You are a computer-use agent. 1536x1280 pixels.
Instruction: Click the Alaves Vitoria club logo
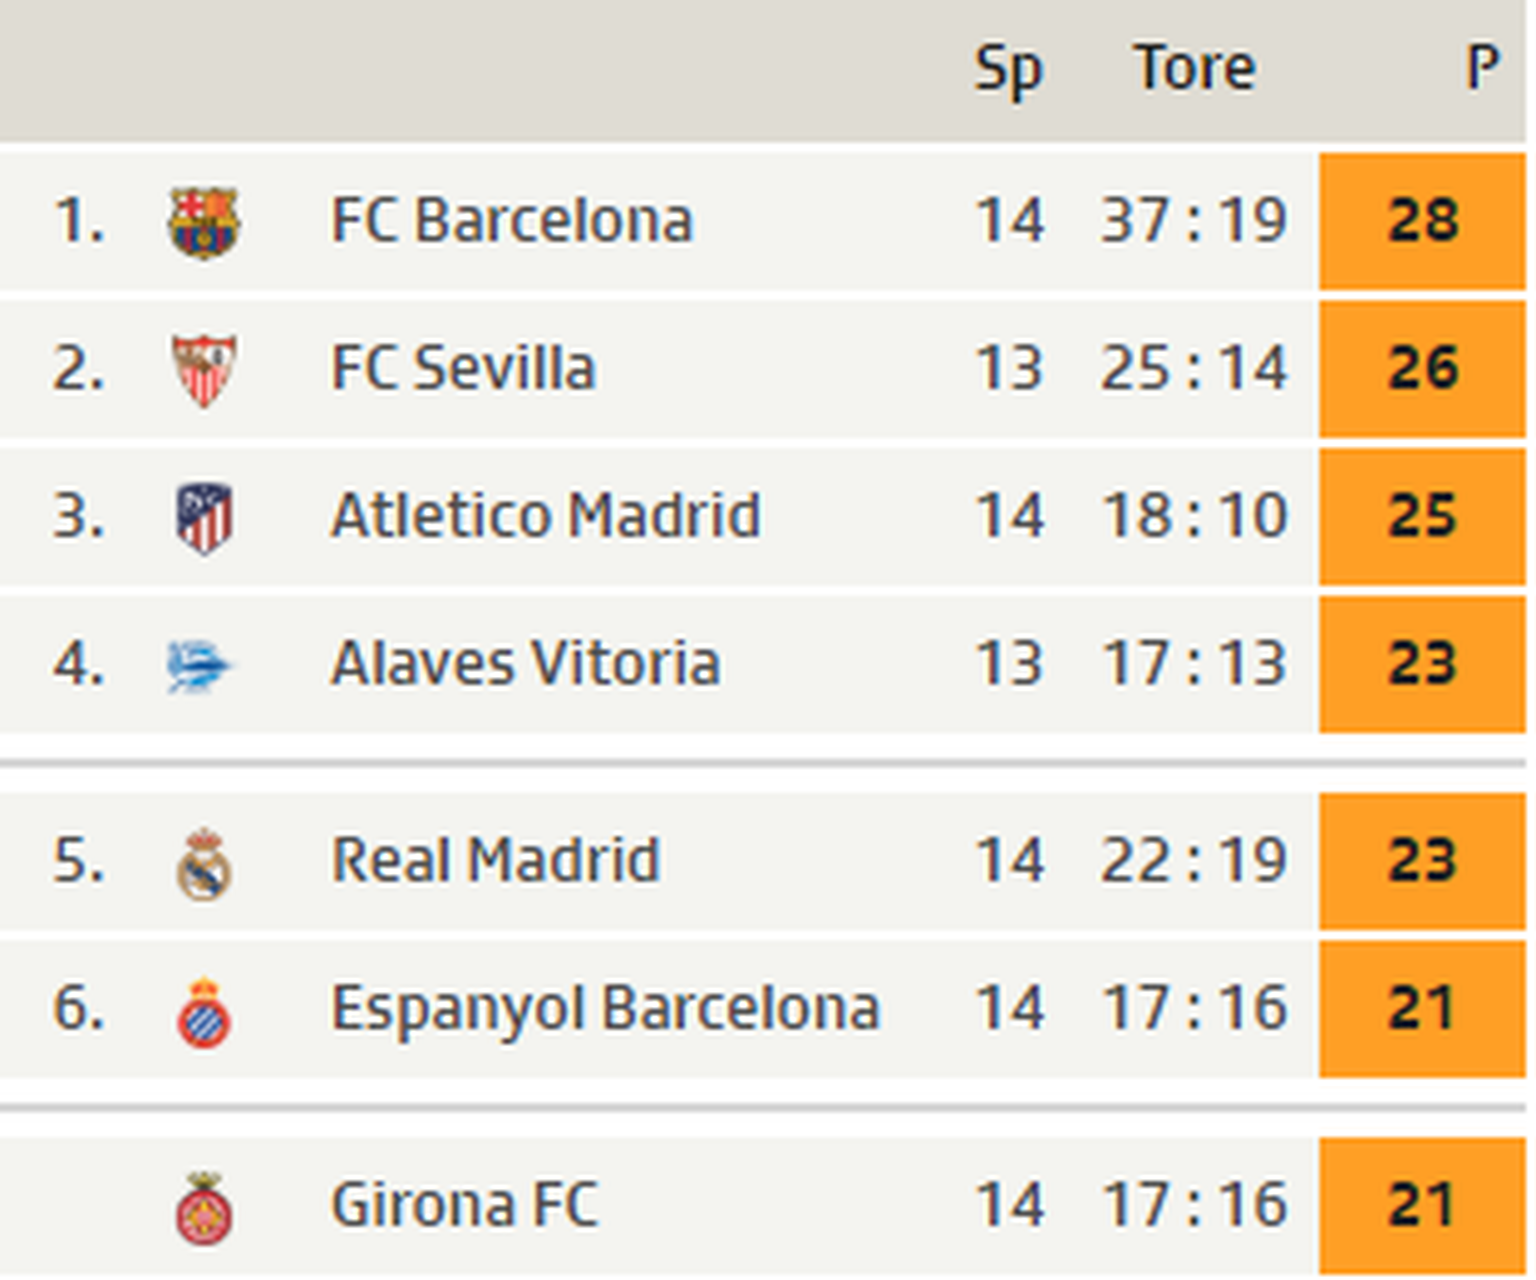[x=199, y=665]
